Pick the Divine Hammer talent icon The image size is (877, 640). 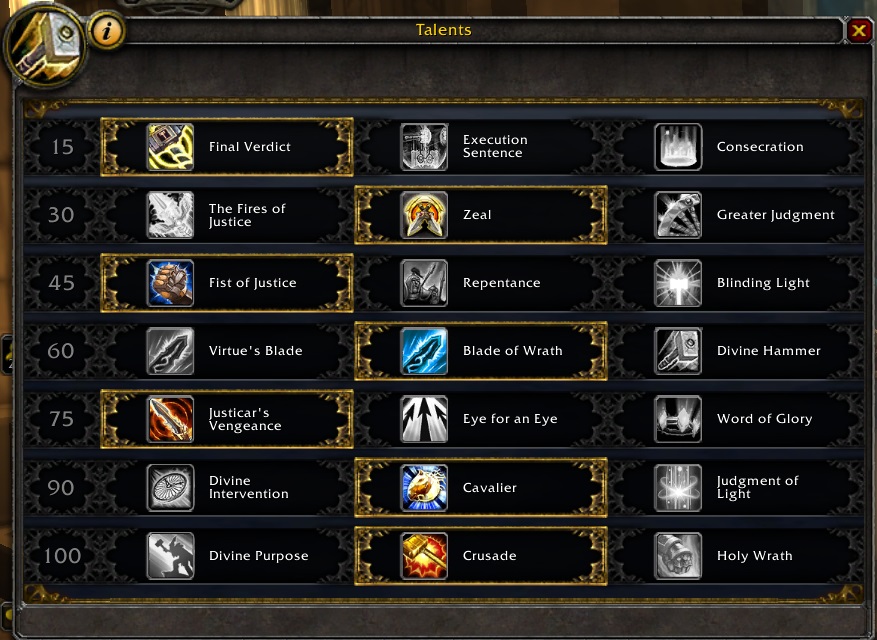click(678, 351)
